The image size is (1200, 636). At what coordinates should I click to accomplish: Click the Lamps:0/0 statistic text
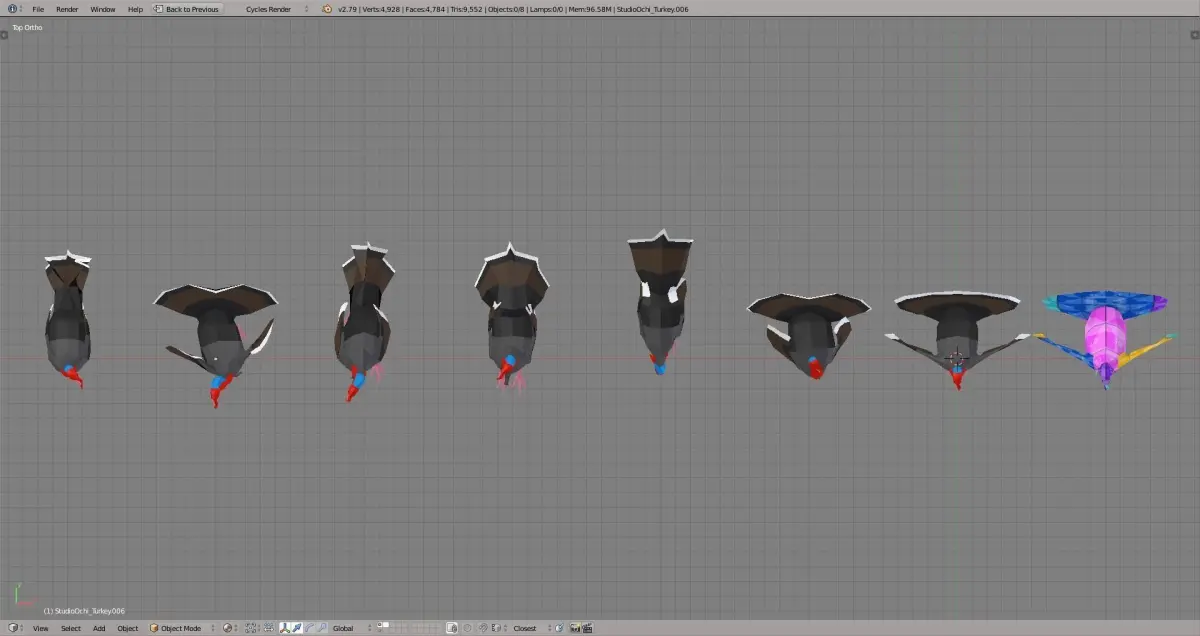click(547, 9)
